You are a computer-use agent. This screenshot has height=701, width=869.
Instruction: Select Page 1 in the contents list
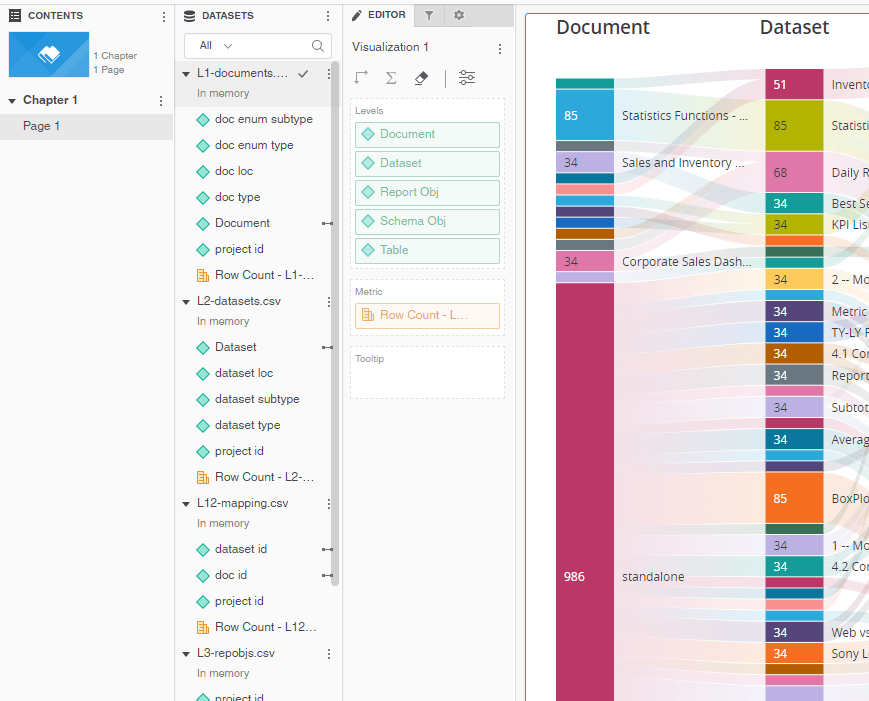42,126
